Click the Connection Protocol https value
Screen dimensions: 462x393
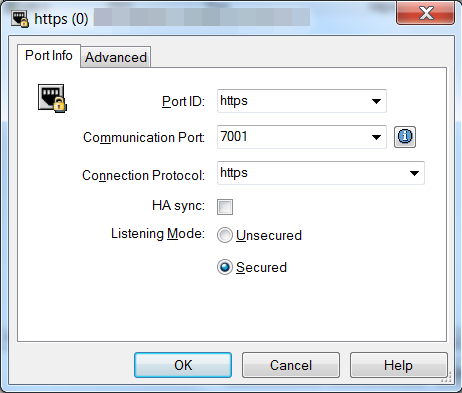click(234, 173)
